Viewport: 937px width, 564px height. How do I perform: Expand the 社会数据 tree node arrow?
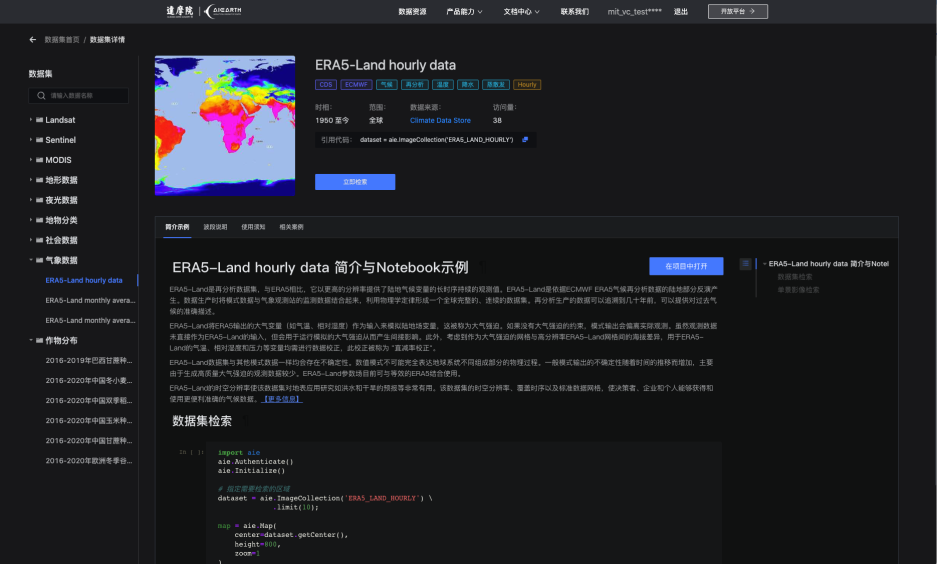(30, 240)
